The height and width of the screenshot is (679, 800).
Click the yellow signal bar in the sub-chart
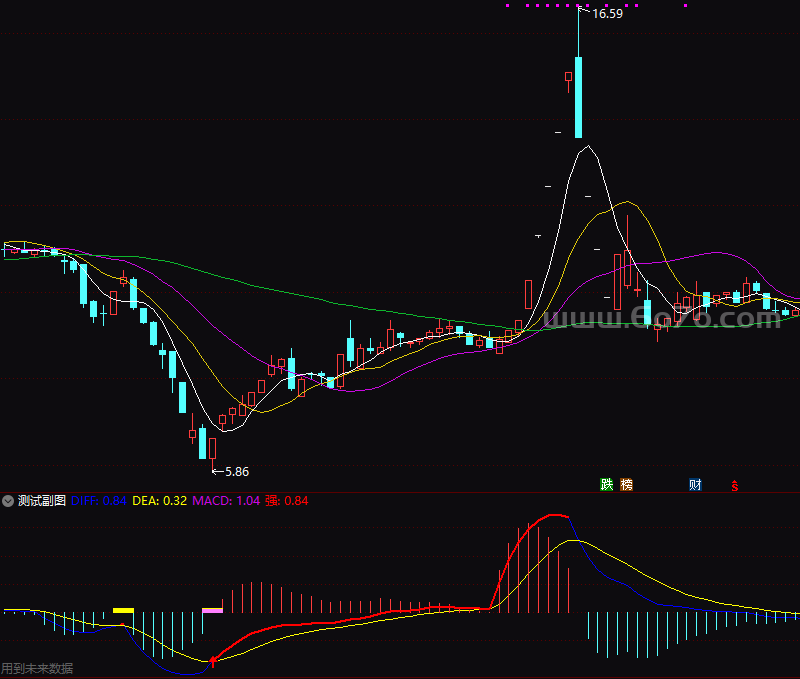pyautogui.click(x=123, y=610)
